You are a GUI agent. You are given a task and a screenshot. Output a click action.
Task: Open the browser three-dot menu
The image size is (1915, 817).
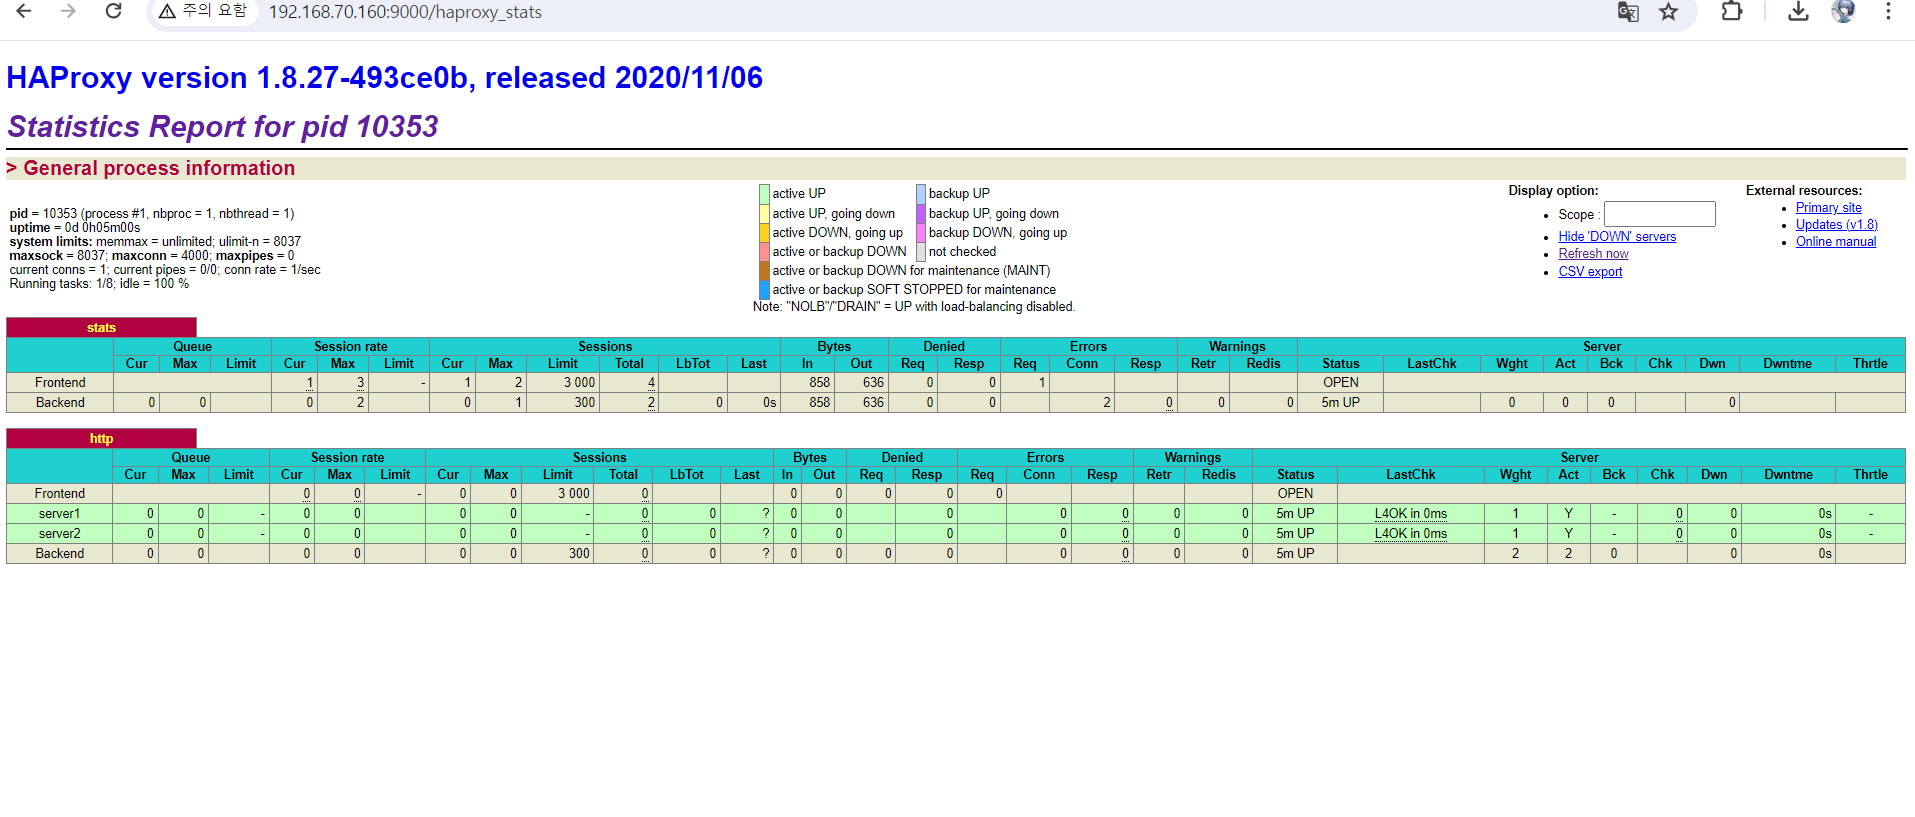click(x=1888, y=12)
